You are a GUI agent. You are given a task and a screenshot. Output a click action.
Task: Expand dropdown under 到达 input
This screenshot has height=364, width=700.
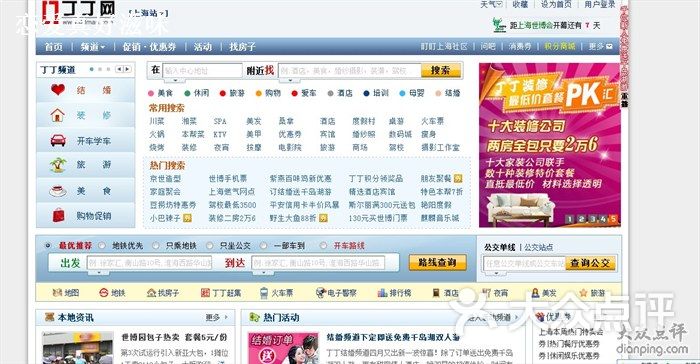click(264, 272)
